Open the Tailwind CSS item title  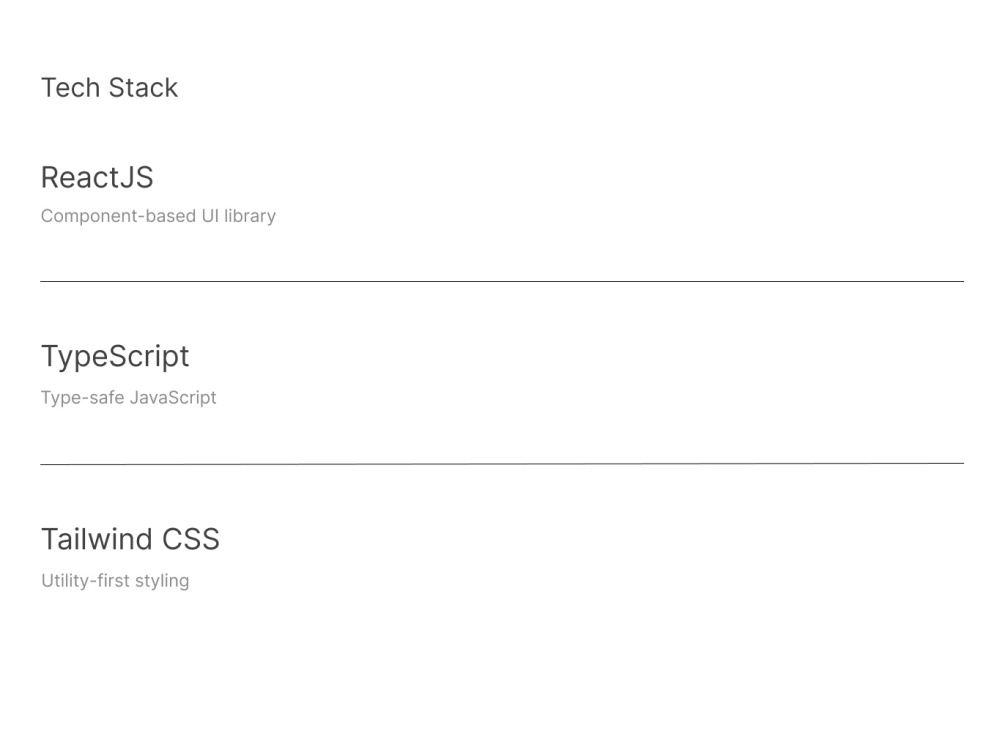coord(131,540)
